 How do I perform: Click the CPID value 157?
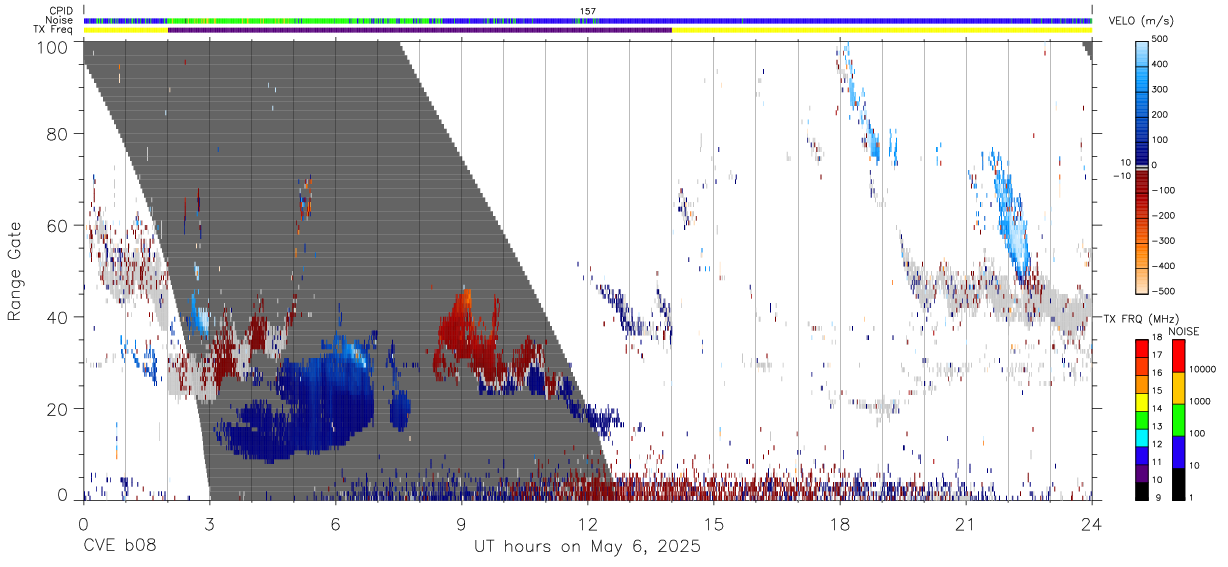point(587,11)
